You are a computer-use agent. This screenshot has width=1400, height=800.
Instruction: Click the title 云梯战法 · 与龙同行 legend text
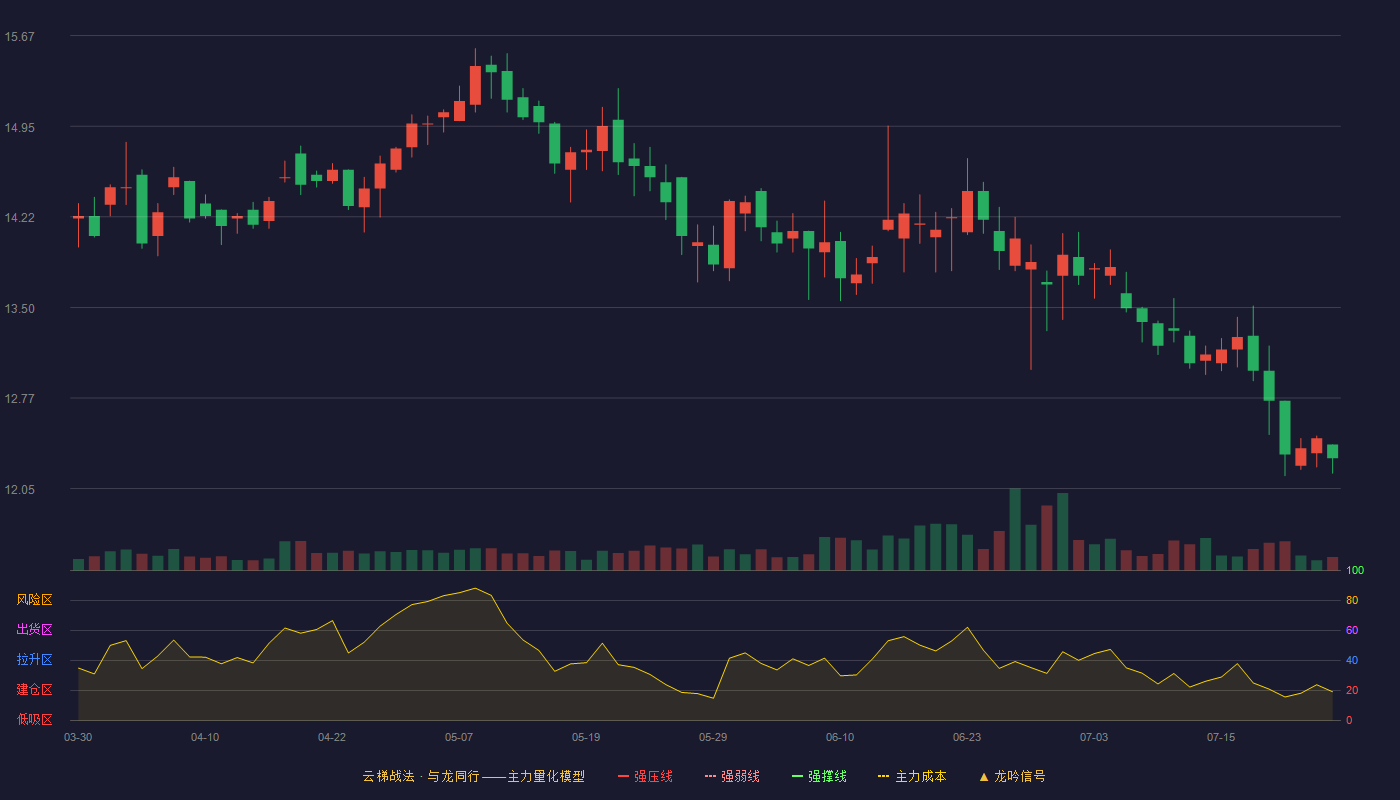pos(421,776)
